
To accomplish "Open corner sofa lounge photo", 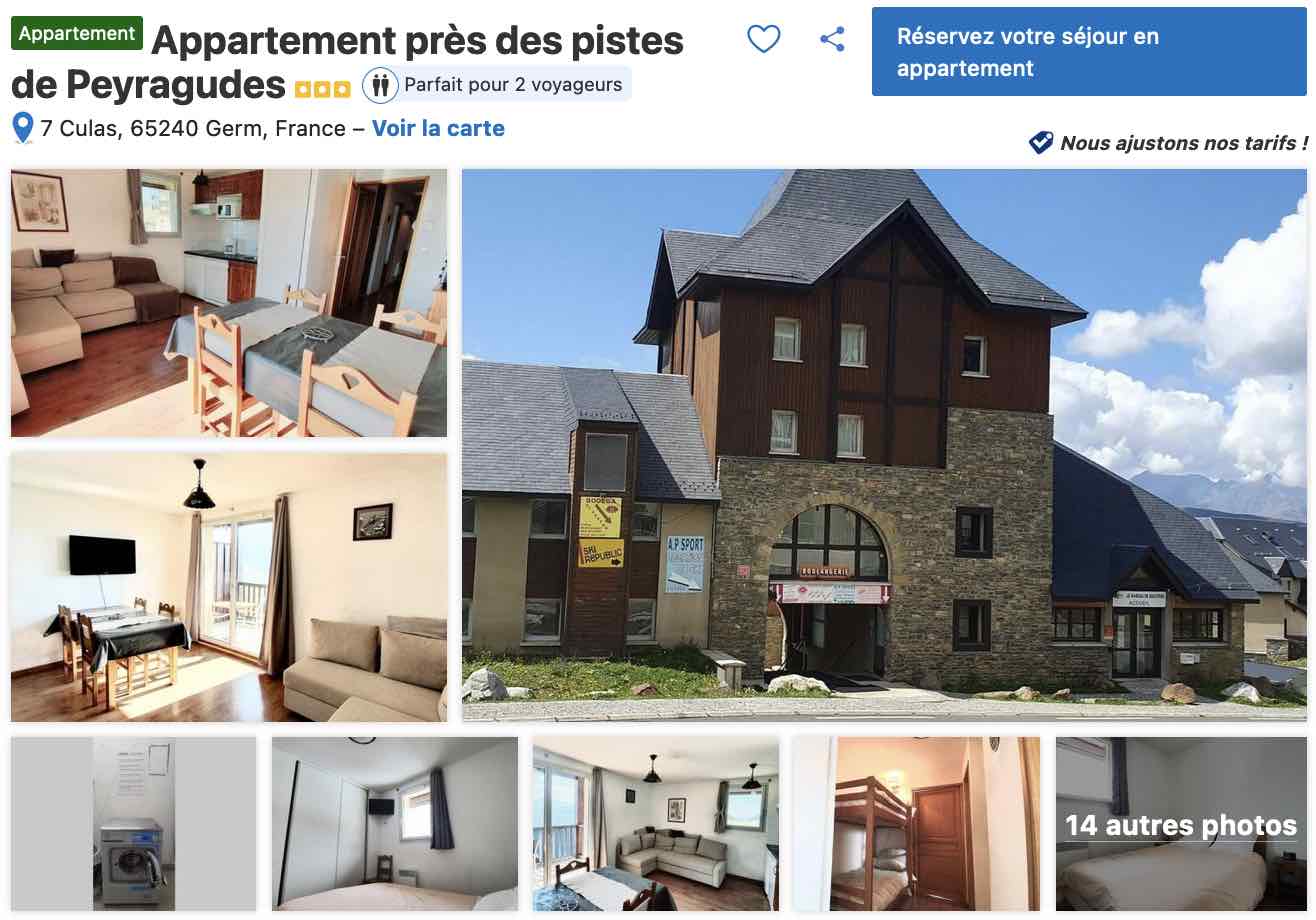I will tap(656, 824).
